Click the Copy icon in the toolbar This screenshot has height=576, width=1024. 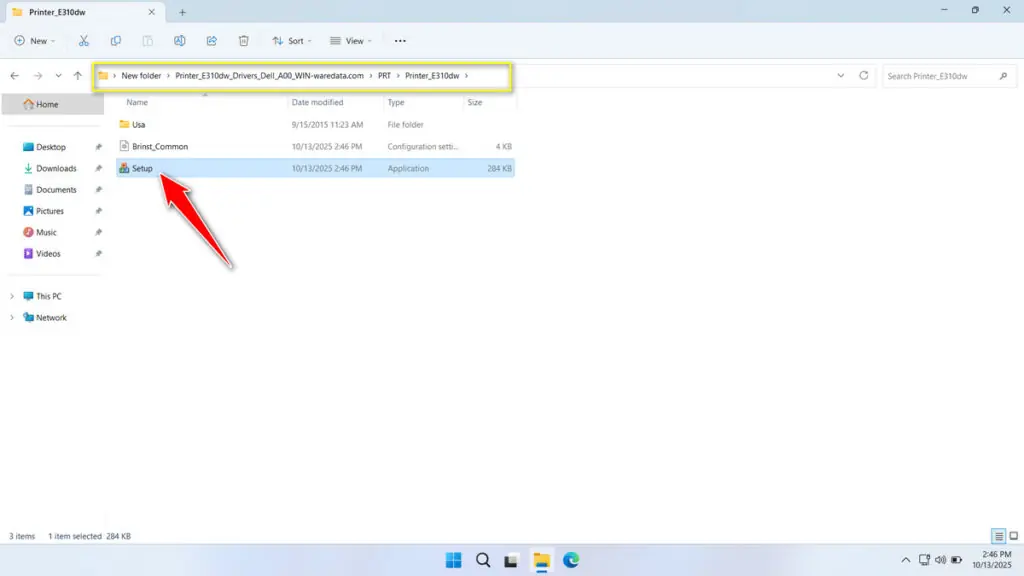click(x=116, y=41)
